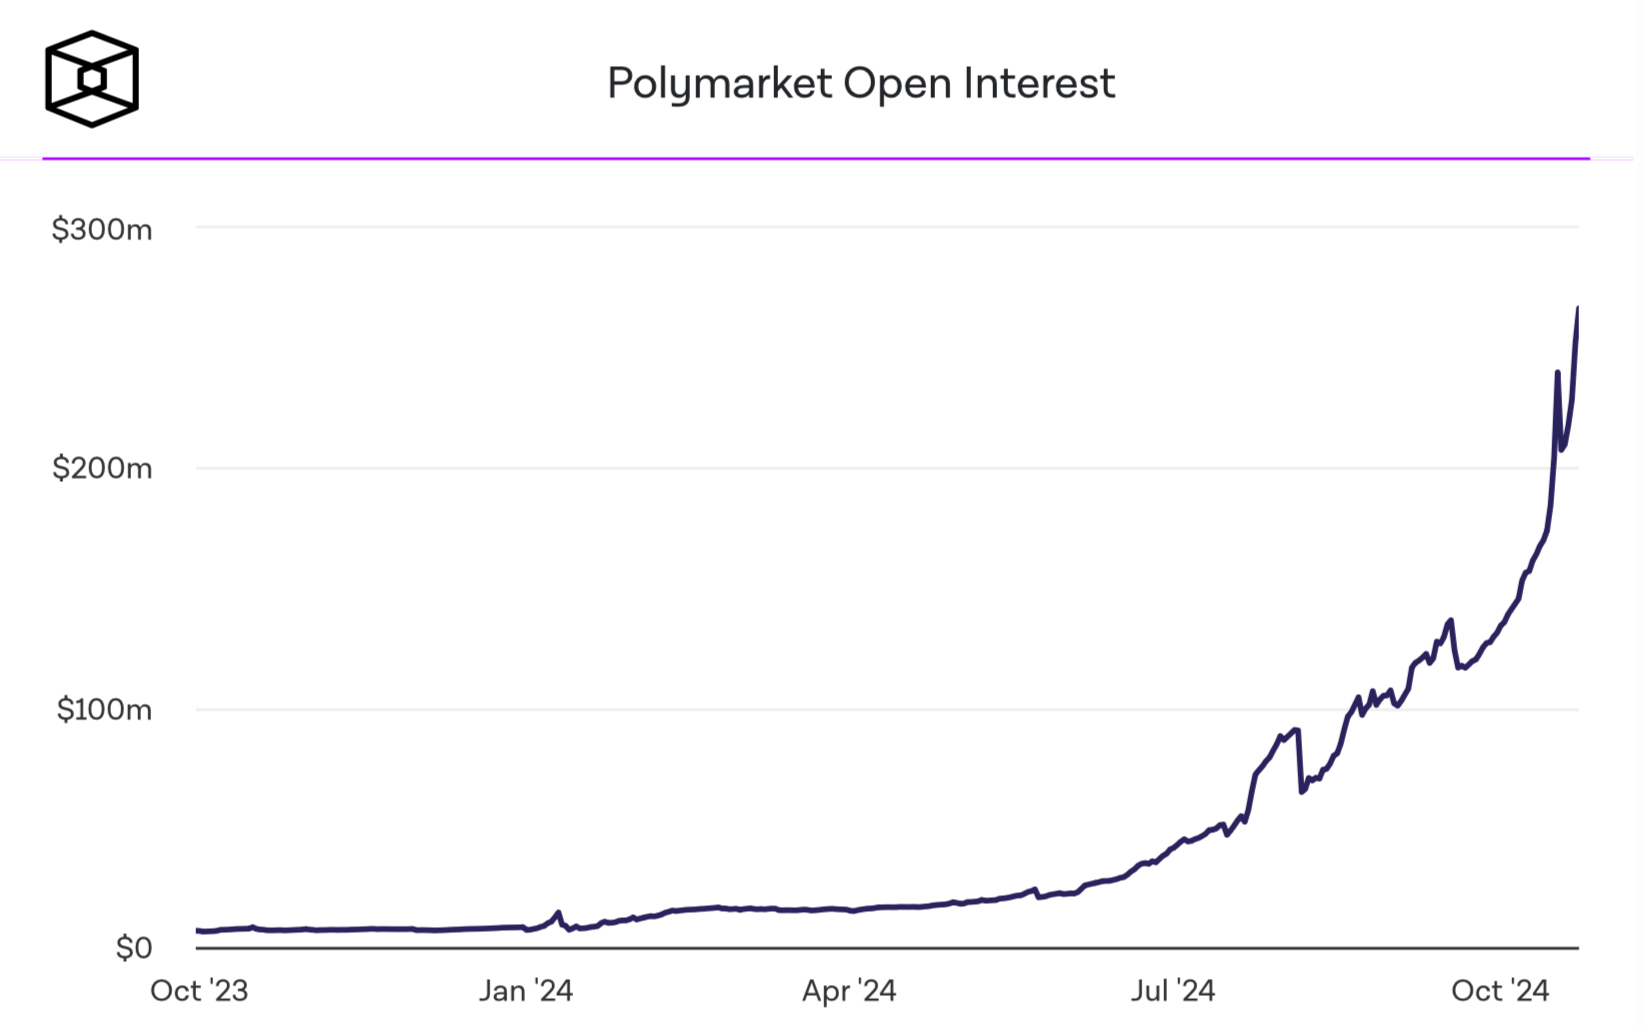Click the Jul '24 x-axis label

coord(1173,991)
